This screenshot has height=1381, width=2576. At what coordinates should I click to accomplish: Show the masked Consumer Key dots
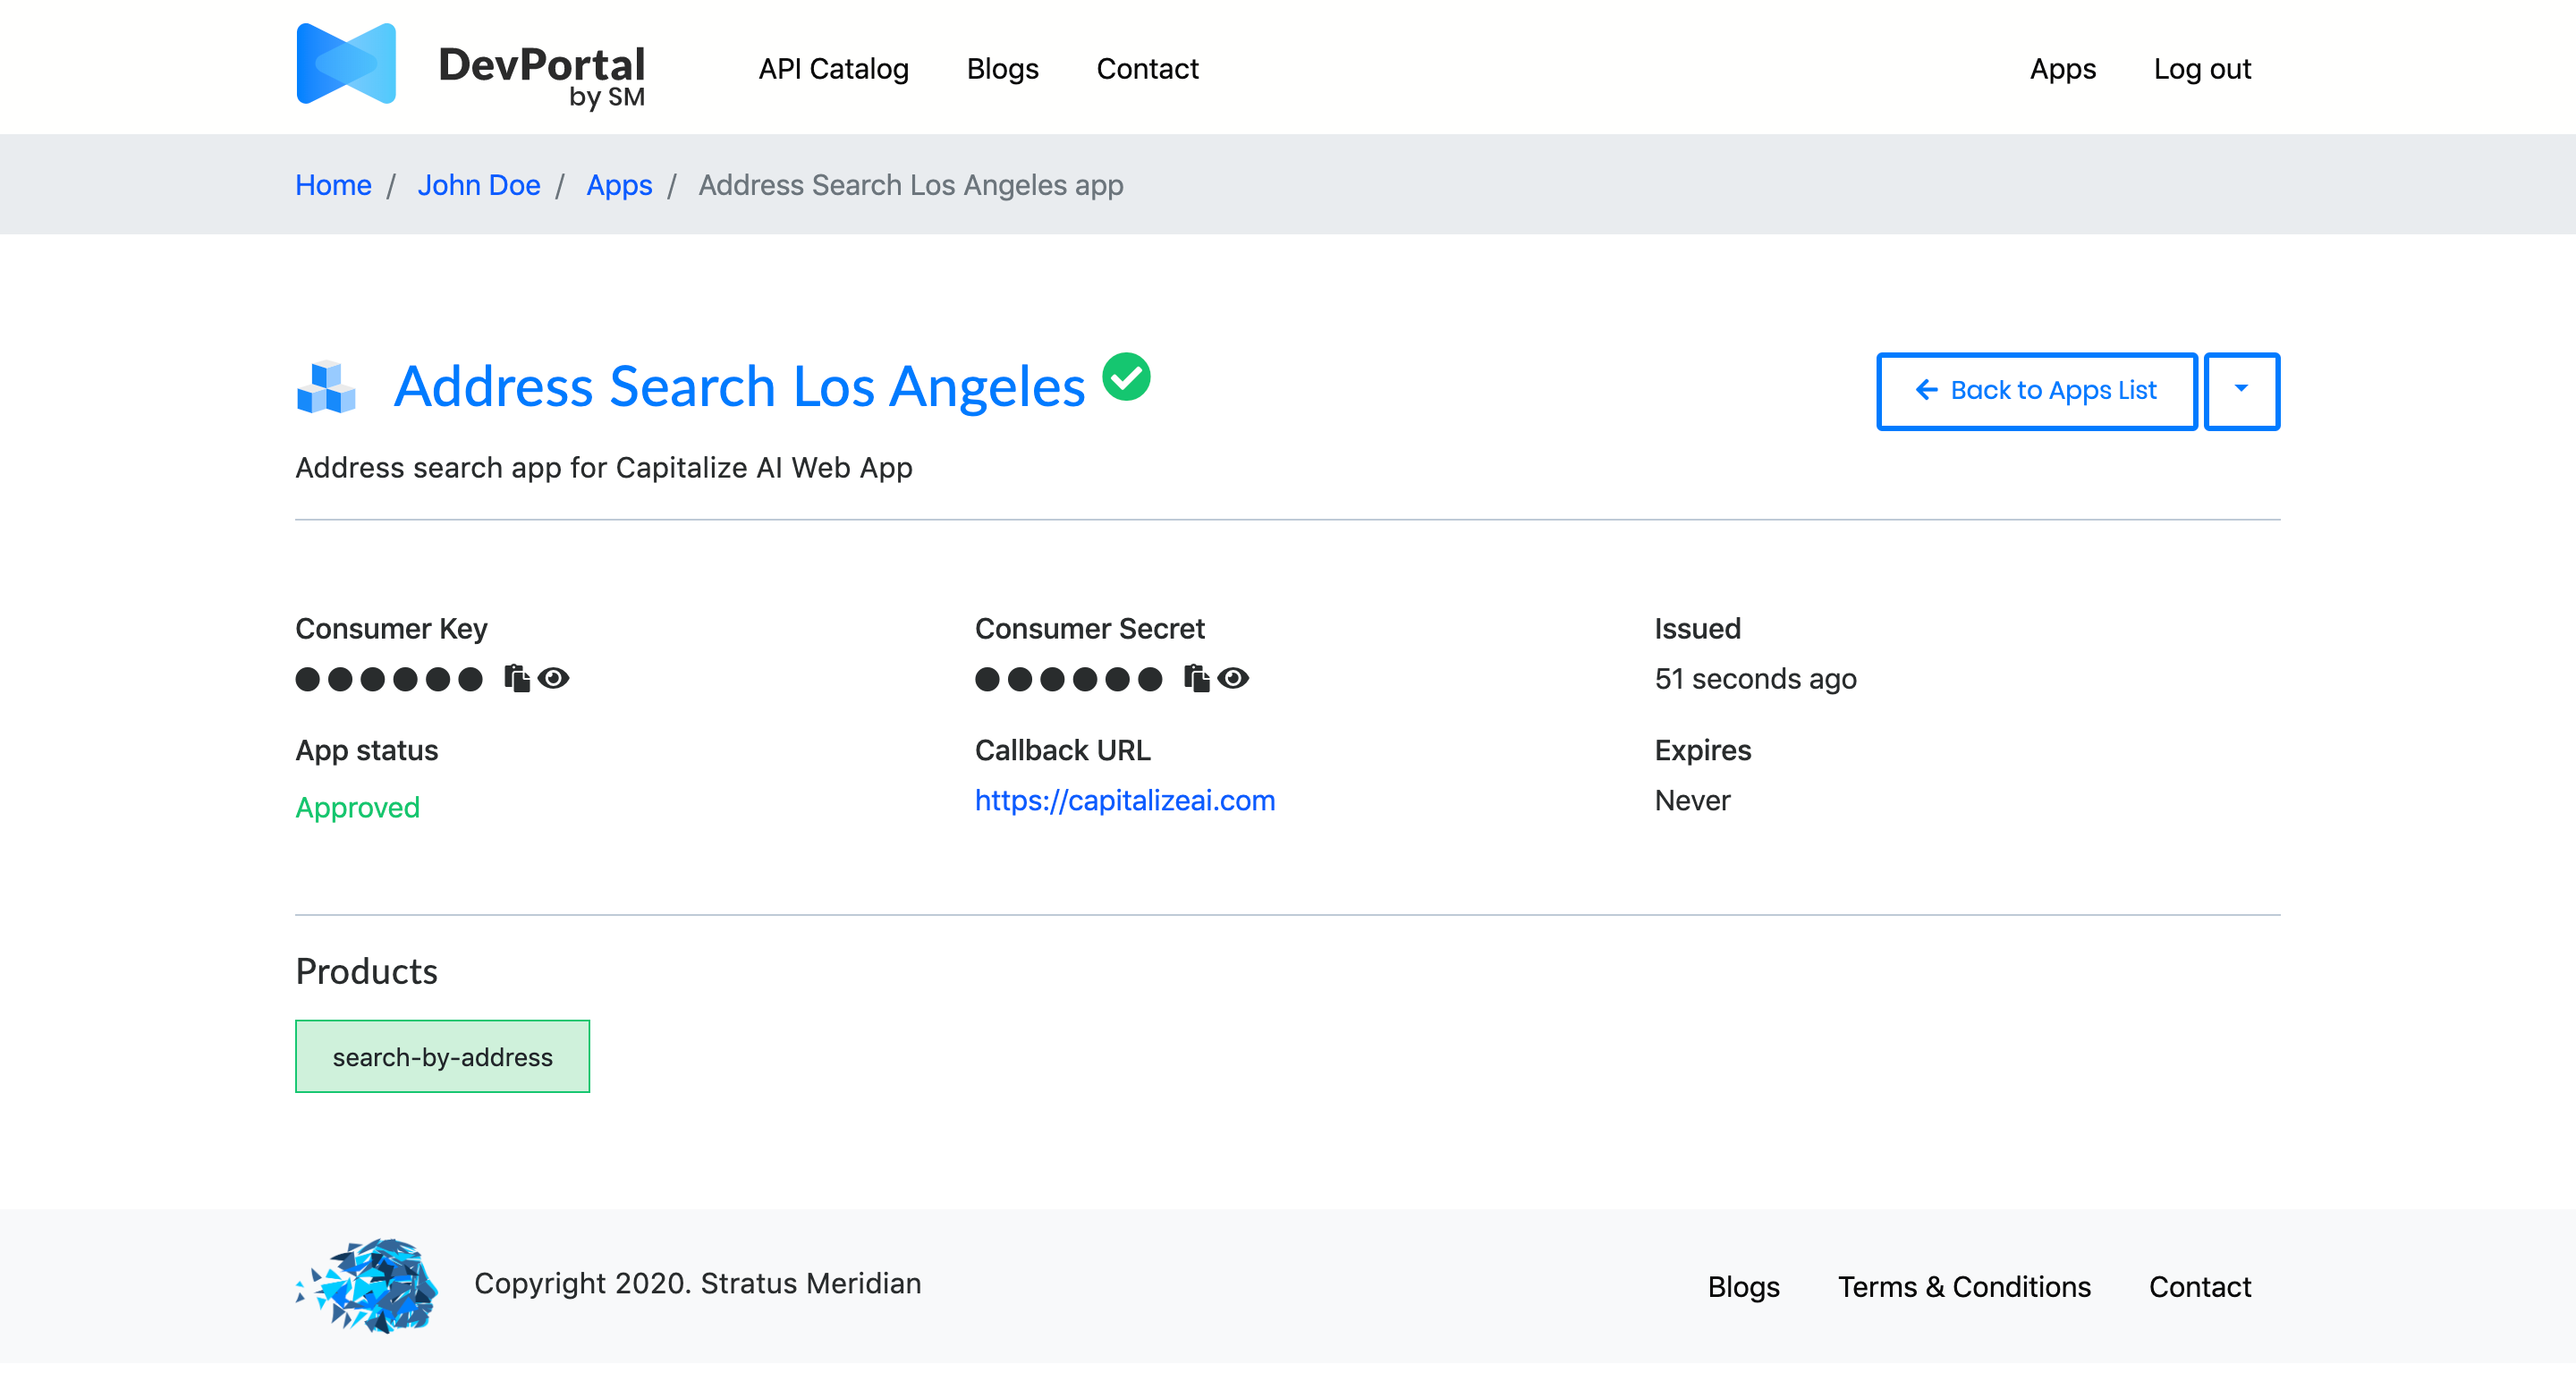pyautogui.click(x=388, y=678)
